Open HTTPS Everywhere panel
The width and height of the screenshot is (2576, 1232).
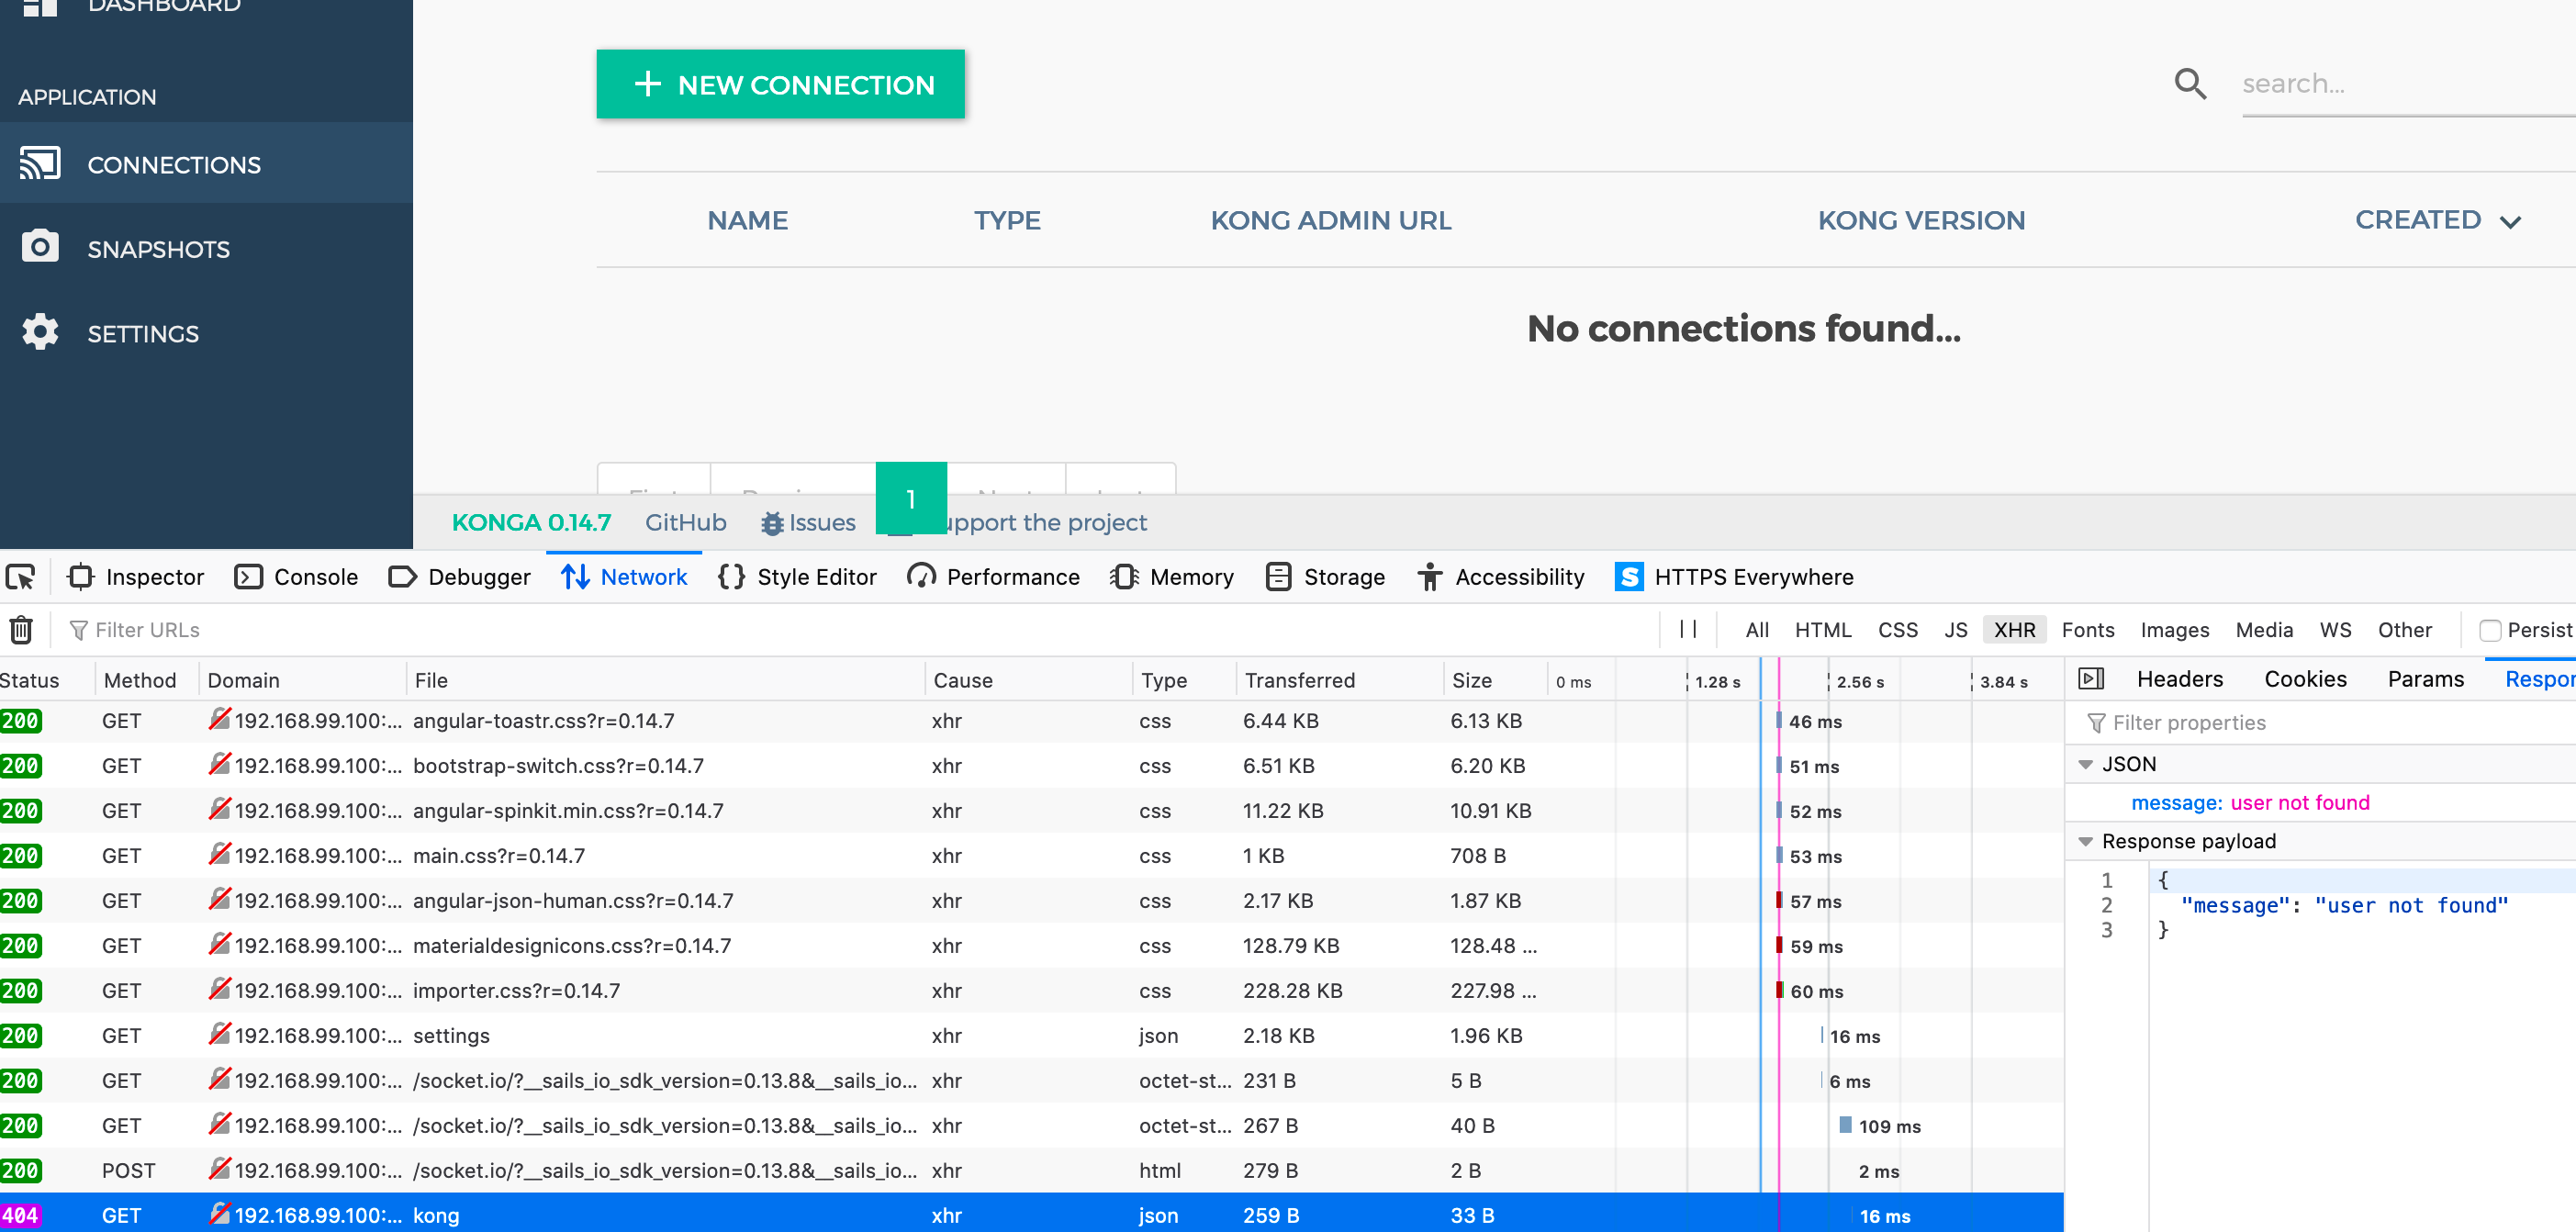tap(1734, 577)
